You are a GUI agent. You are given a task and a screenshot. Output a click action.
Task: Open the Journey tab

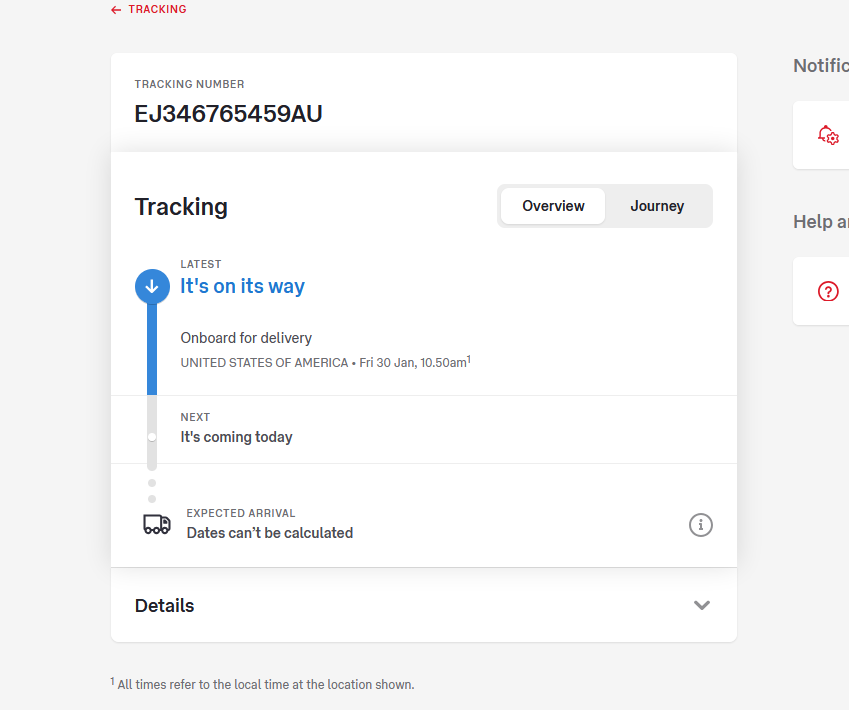point(657,206)
